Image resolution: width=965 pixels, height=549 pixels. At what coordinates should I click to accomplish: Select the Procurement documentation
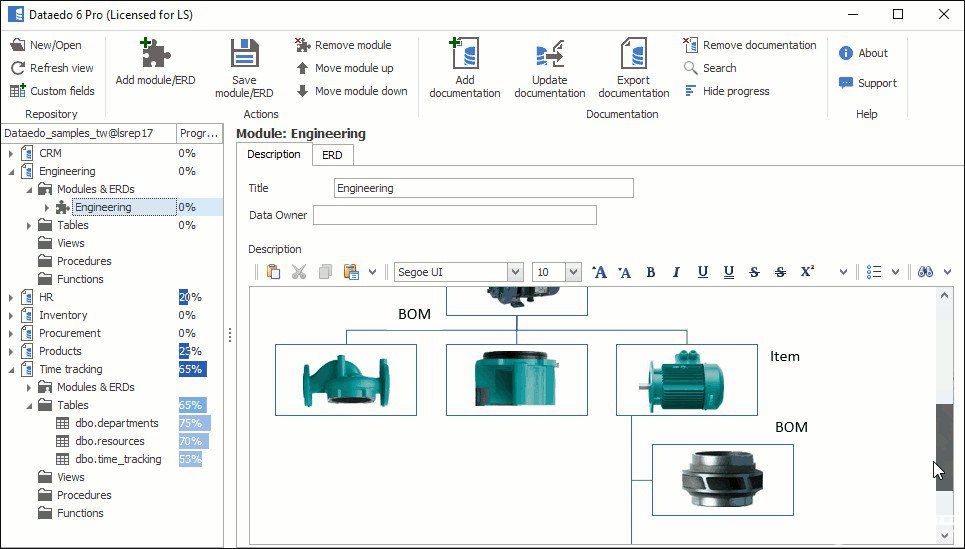tap(70, 333)
